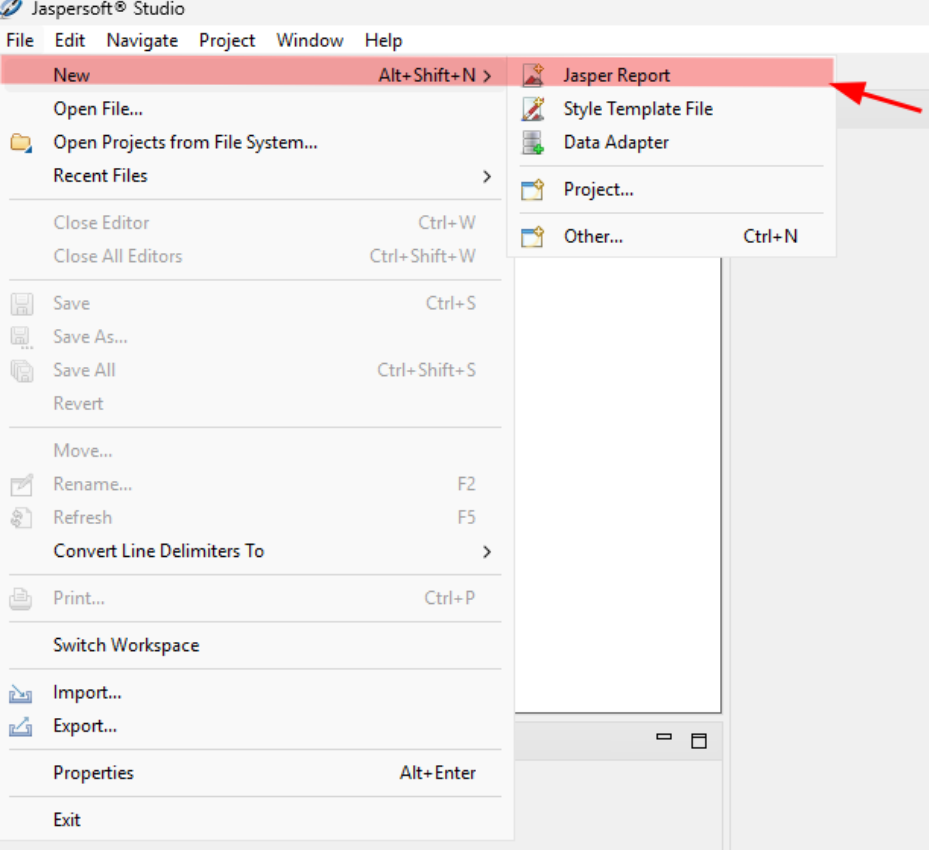
Task: Minimize the bottom panel view
Action: tap(664, 738)
